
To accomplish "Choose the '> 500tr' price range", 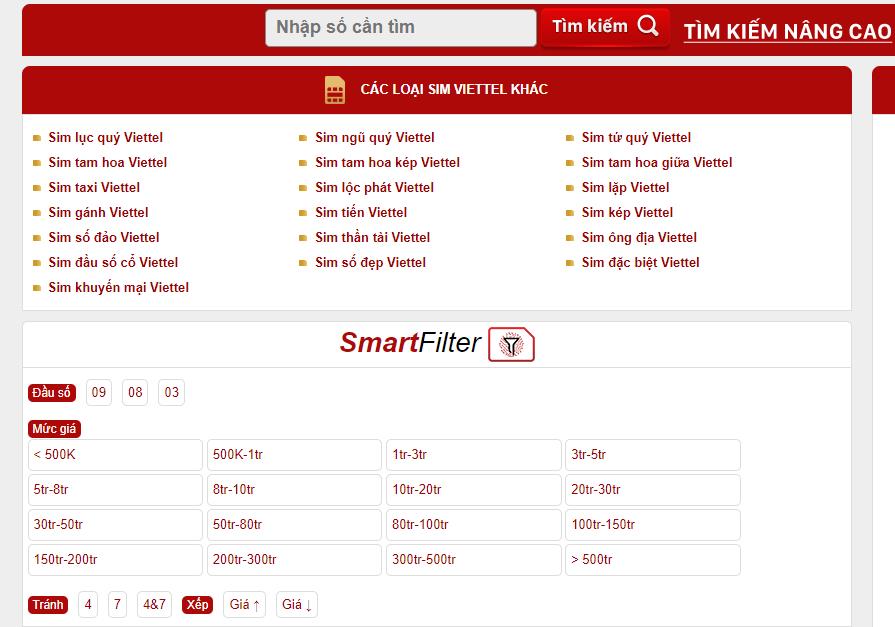I will 653,560.
